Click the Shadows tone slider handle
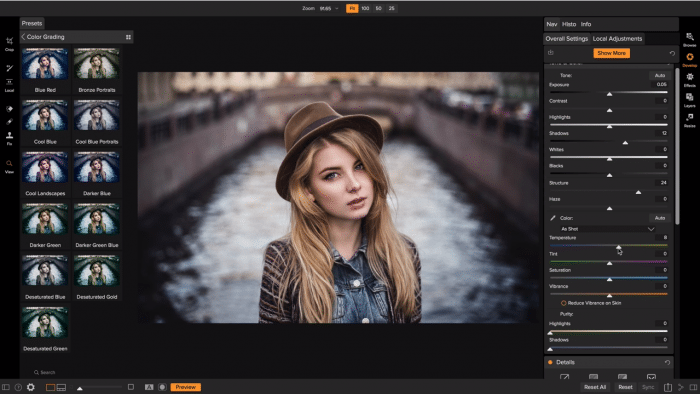This screenshot has height=394, width=700. [625, 143]
